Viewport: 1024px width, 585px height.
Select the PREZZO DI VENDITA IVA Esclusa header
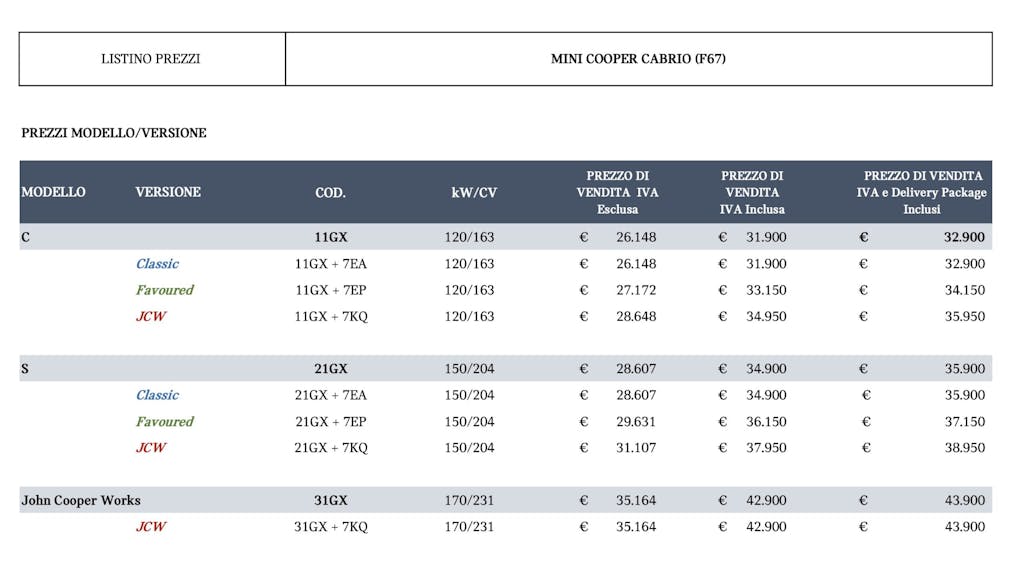pyautogui.click(x=617, y=193)
